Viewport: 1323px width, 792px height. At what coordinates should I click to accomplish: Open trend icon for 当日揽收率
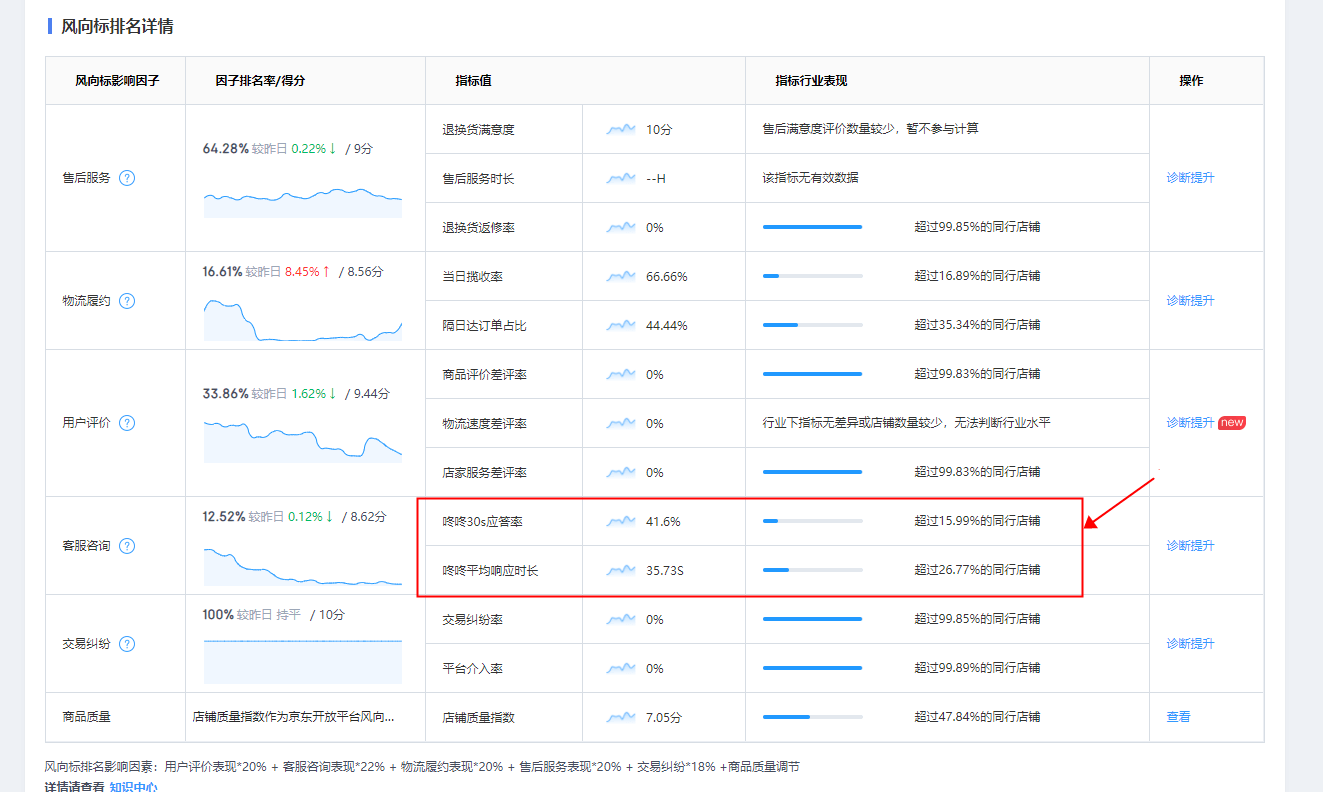coord(621,276)
